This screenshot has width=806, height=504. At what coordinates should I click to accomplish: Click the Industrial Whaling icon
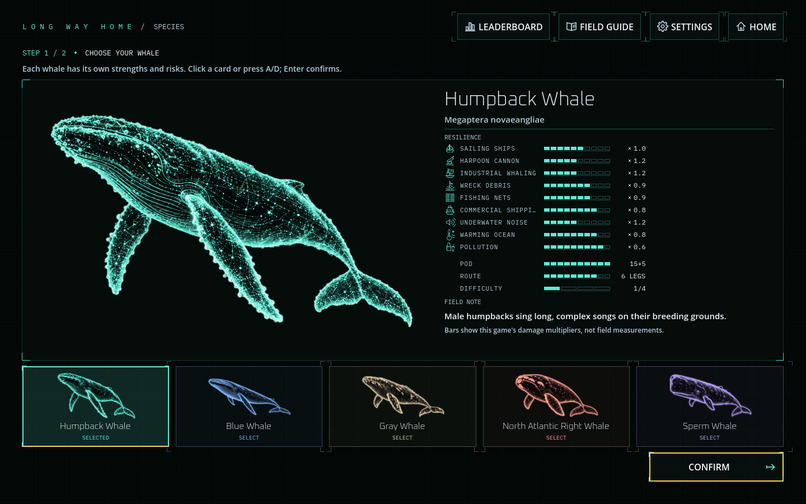[x=450, y=173]
